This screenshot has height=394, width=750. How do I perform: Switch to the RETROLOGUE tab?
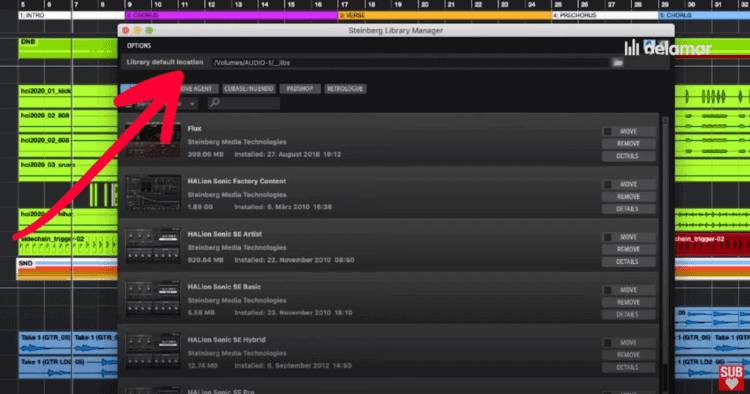tap(345, 89)
